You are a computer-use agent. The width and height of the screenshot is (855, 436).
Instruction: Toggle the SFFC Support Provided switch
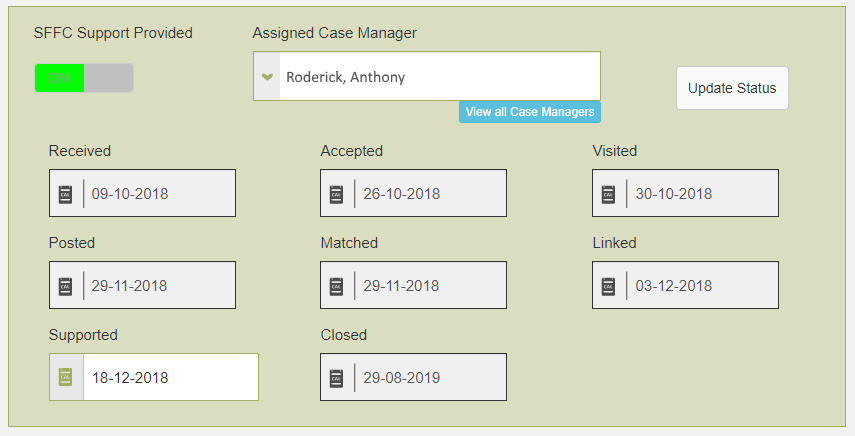[x=84, y=78]
